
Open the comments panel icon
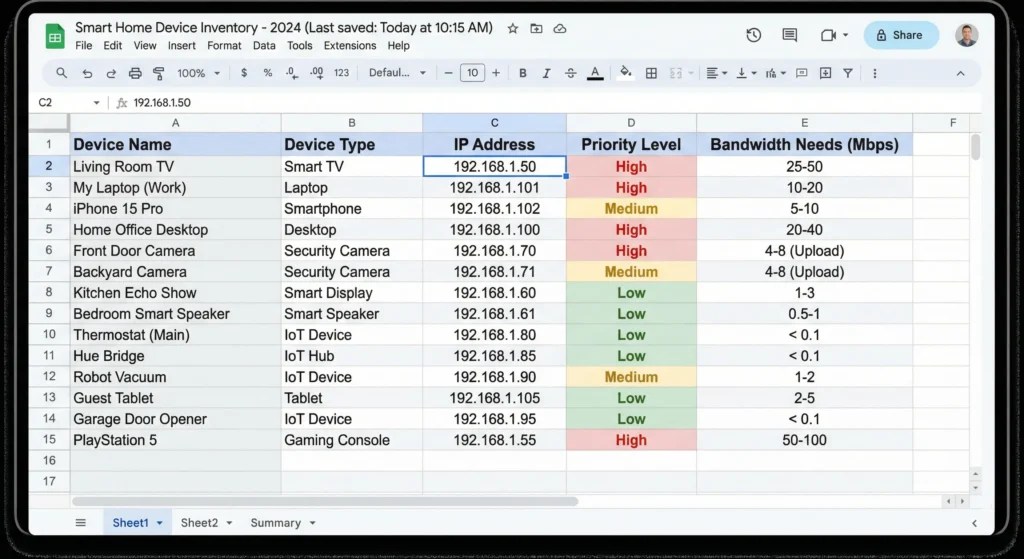click(790, 35)
